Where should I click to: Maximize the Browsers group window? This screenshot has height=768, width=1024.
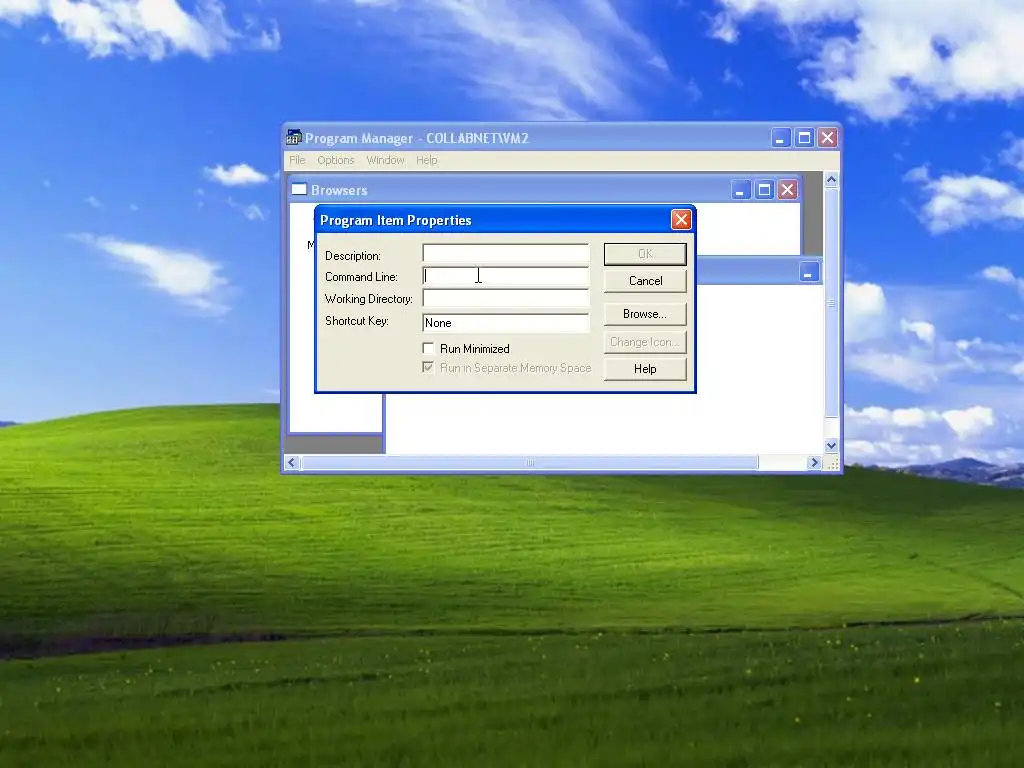tap(763, 190)
